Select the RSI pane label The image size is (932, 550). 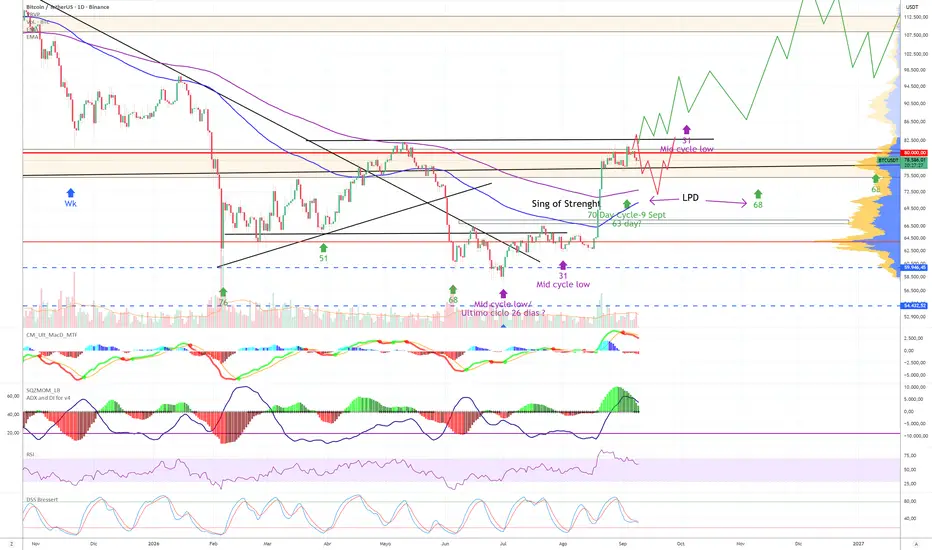tap(30, 454)
